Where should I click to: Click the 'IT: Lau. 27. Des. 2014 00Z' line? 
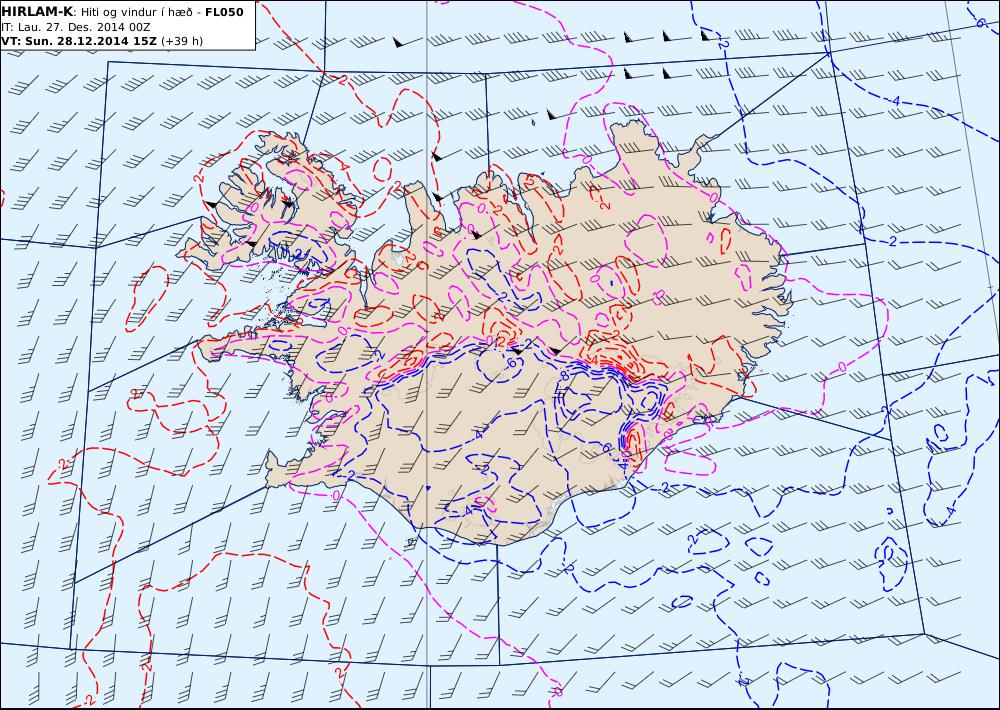(x=76, y=27)
